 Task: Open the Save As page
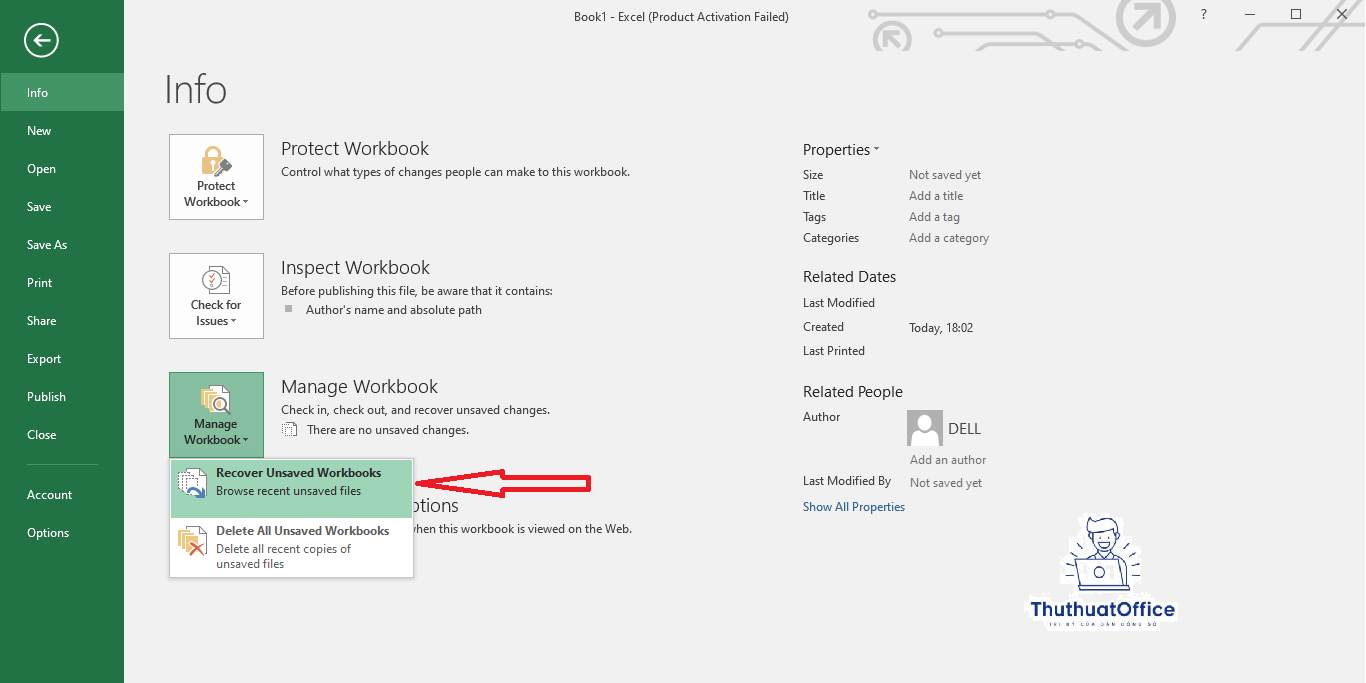coord(62,244)
